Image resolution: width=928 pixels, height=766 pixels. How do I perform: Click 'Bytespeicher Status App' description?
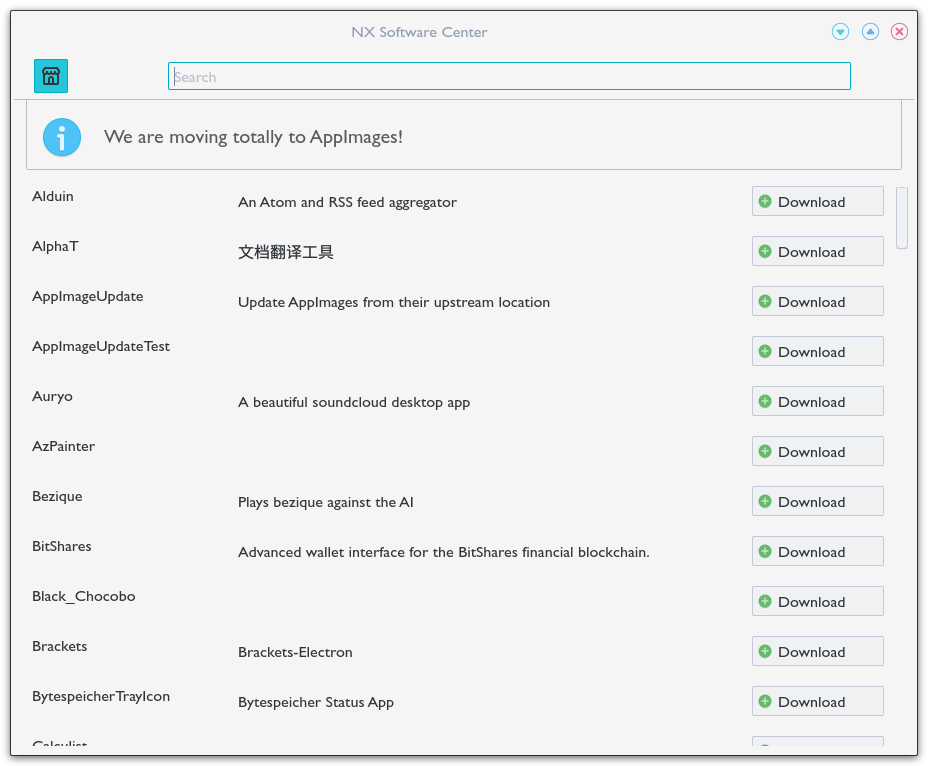315,703
